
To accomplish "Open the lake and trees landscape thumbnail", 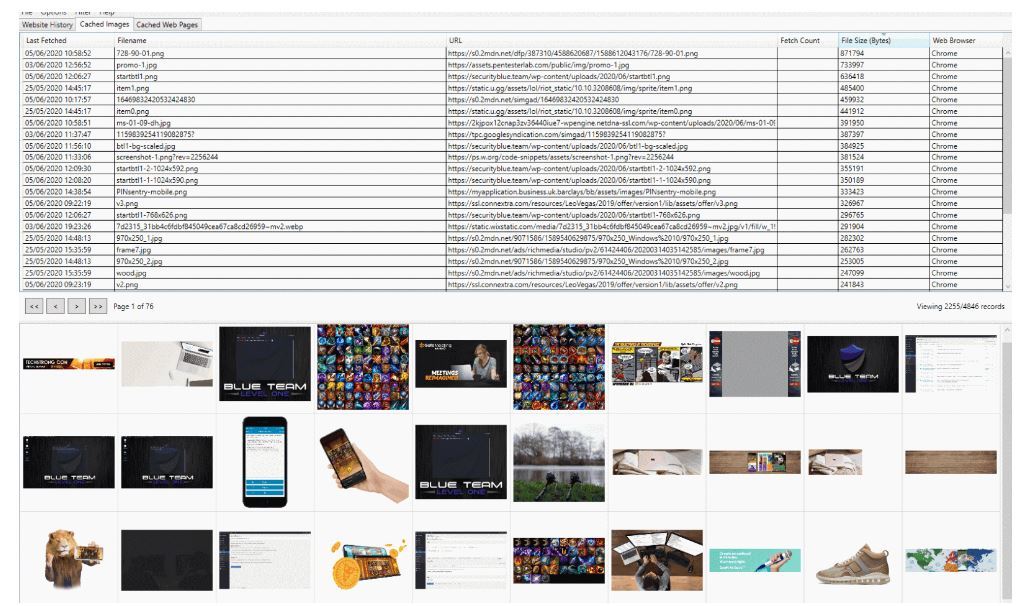I will tap(559, 462).
